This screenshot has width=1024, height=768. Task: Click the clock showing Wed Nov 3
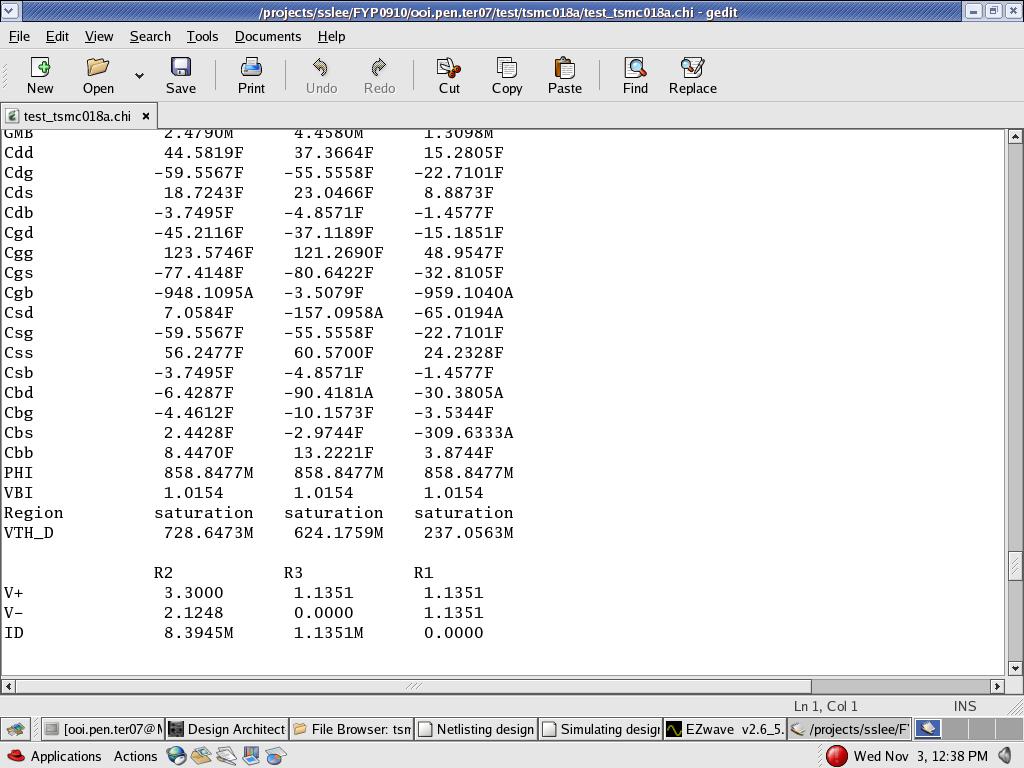pyautogui.click(x=921, y=756)
